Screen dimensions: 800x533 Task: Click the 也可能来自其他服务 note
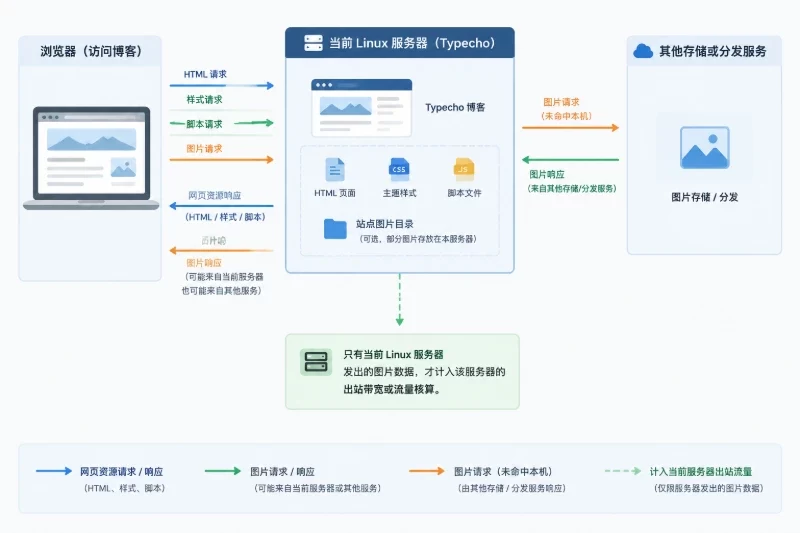click(221, 291)
